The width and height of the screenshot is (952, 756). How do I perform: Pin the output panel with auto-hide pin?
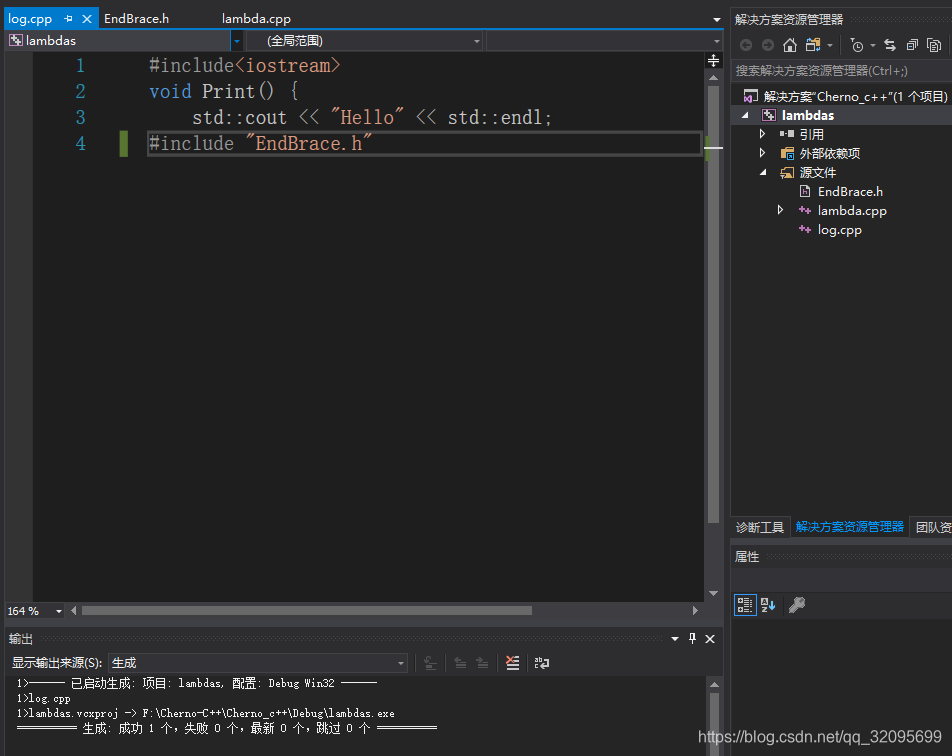pos(692,638)
